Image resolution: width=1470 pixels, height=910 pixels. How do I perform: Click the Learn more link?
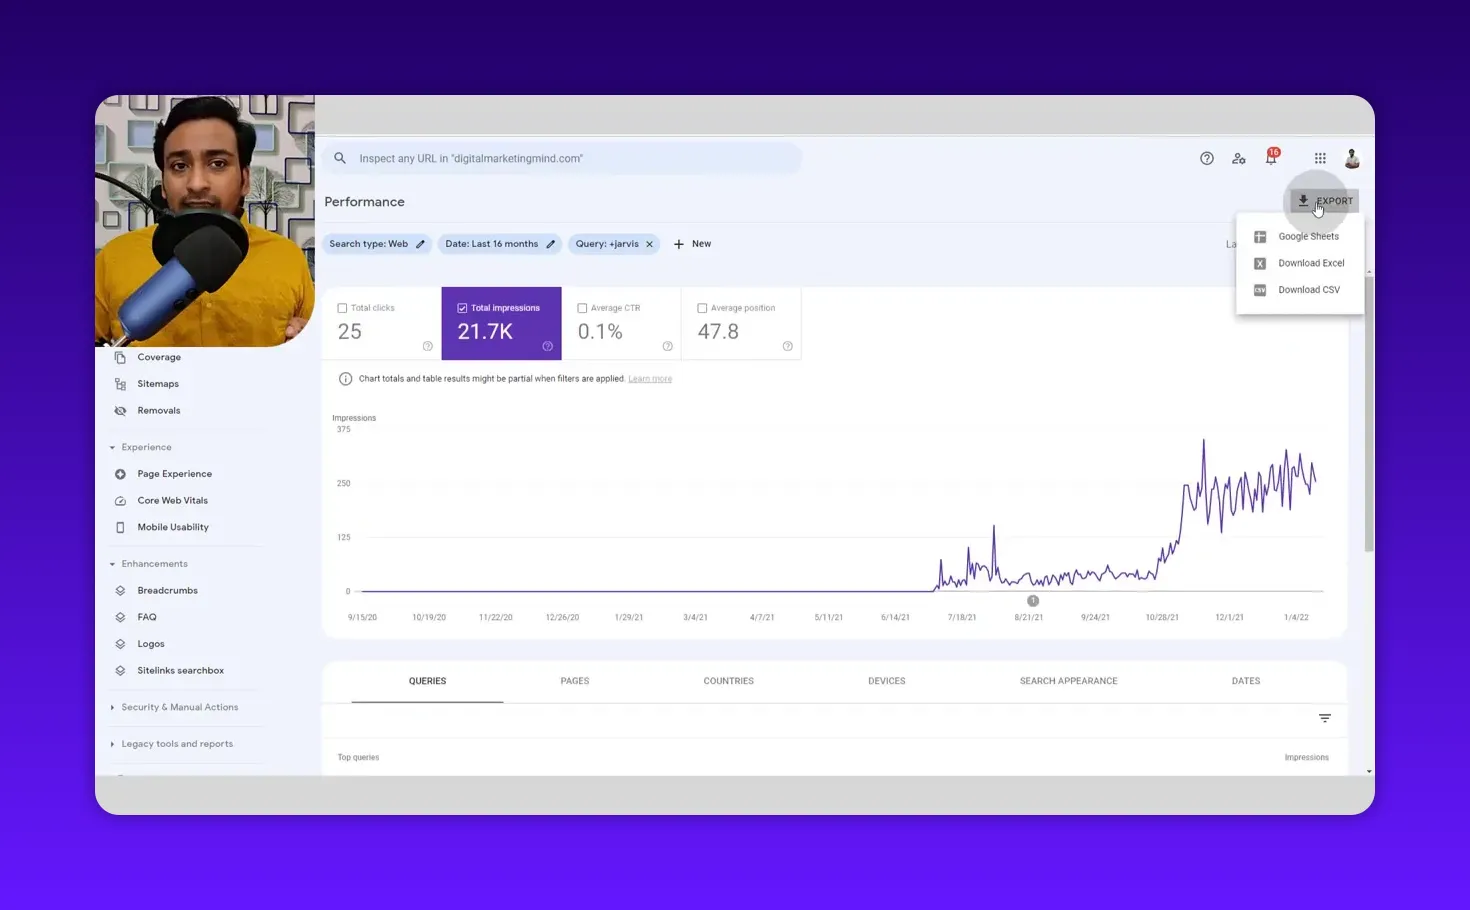coord(650,378)
